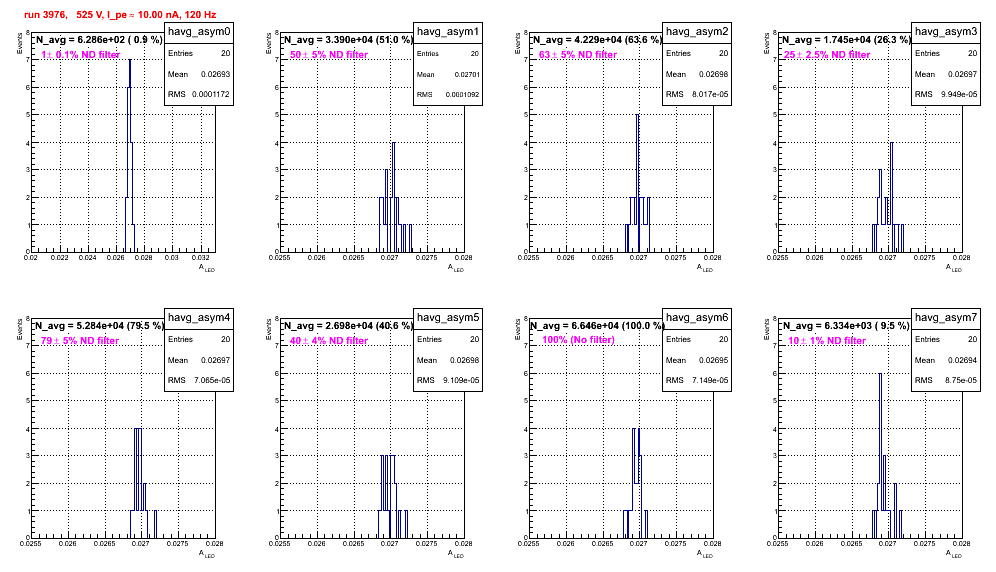
Task: Select the 100% (No filter) label
Action: click(578, 340)
